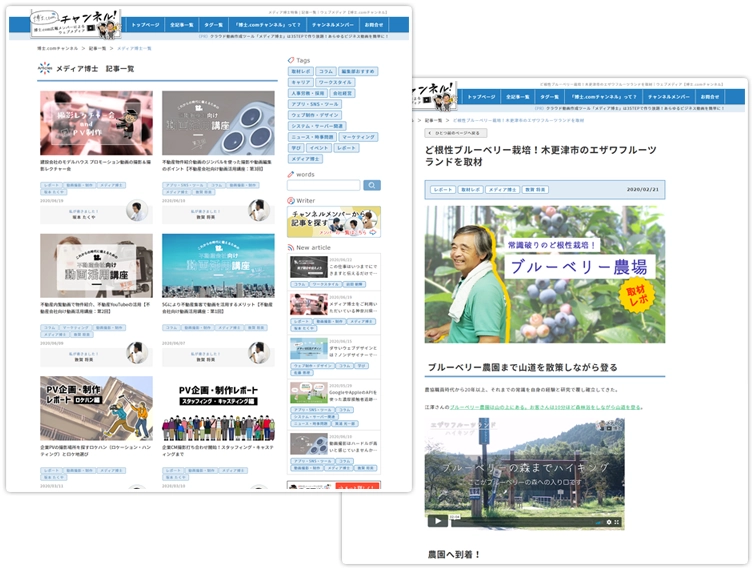Image resolution: width=755 pixels, height=571 pixels.
Task: Click the video progress bar on the player
Action: pyautogui.click(x=520, y=521)
